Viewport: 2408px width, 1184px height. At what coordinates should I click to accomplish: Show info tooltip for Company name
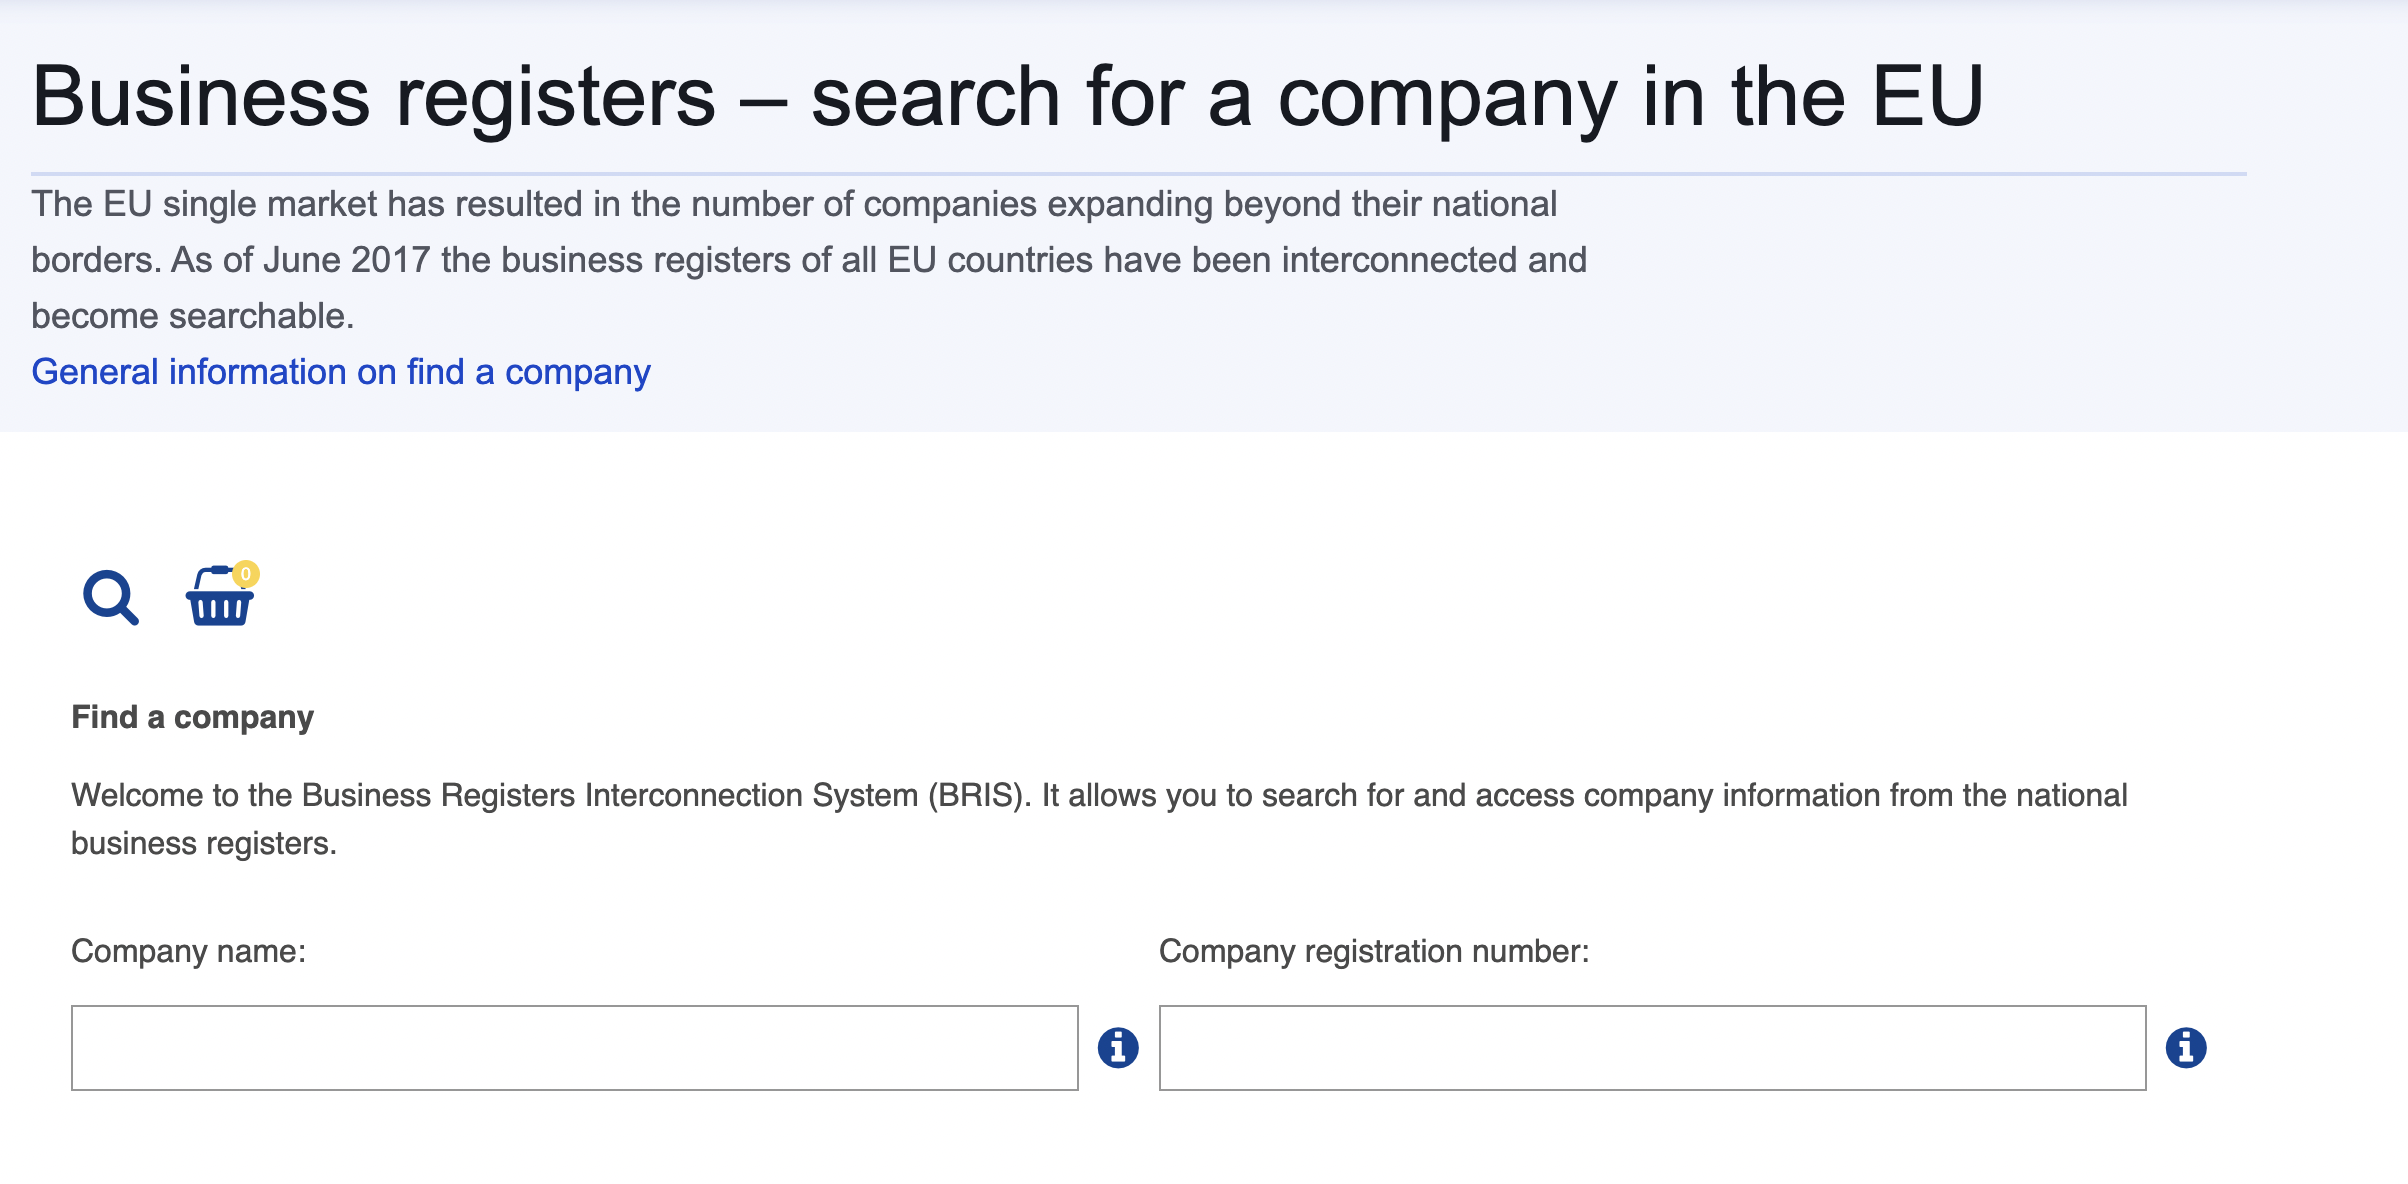click(x=1118, y=1048)
